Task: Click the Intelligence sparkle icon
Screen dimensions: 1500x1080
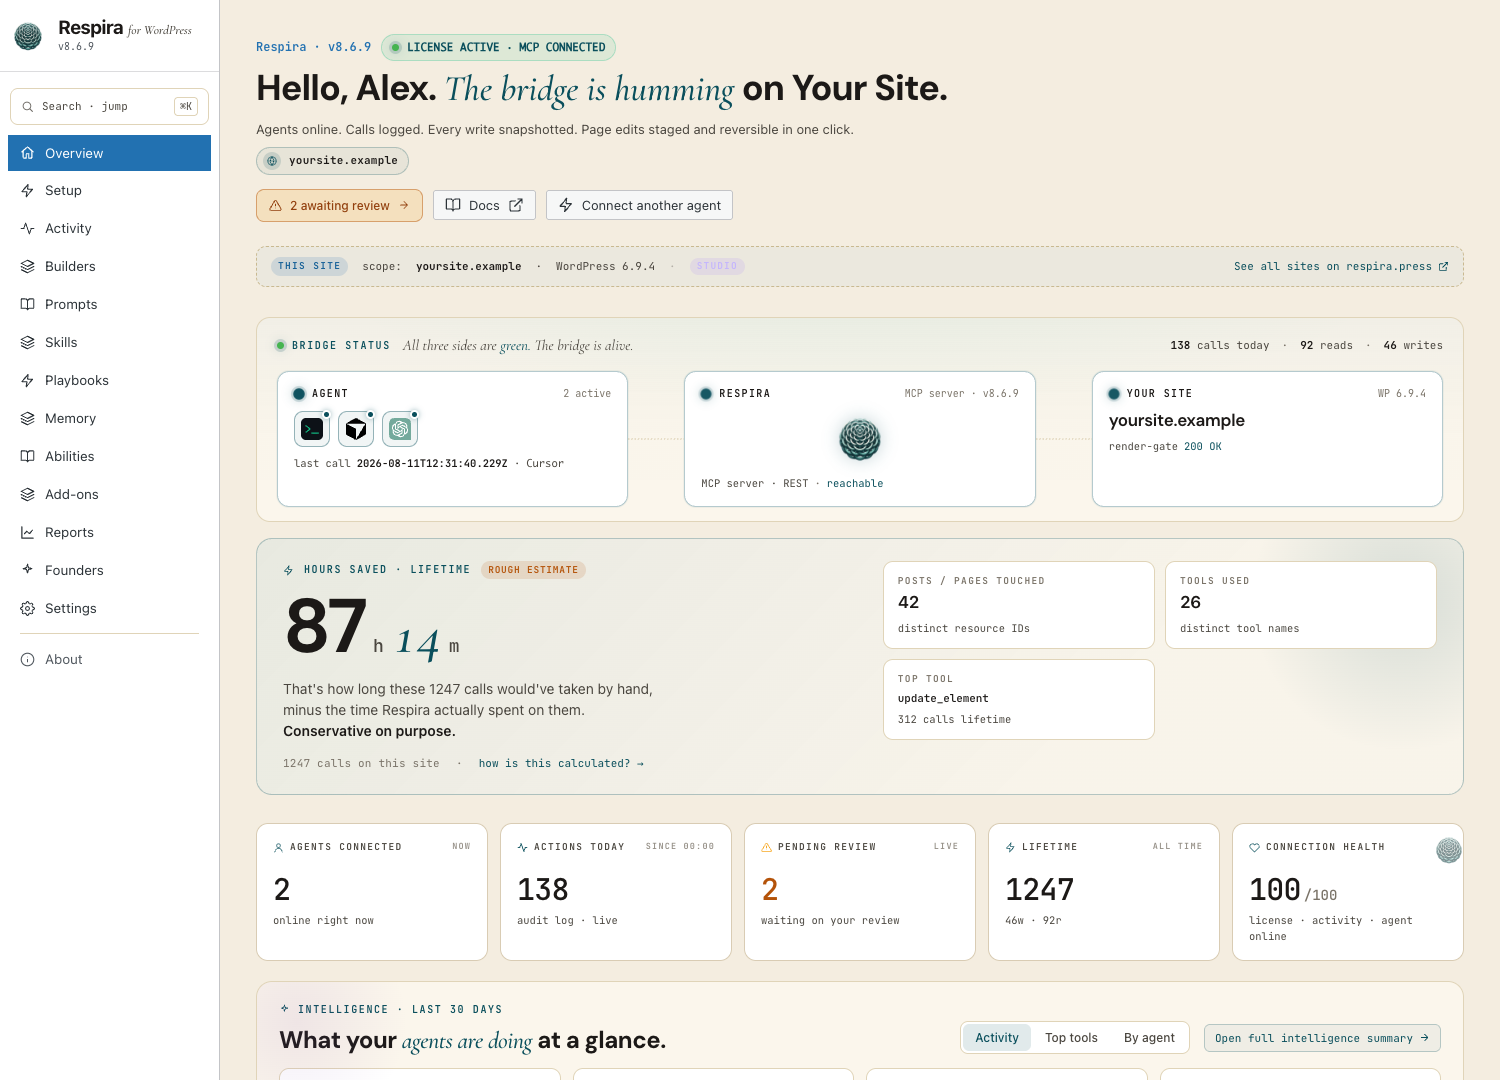Action: 285,1009
